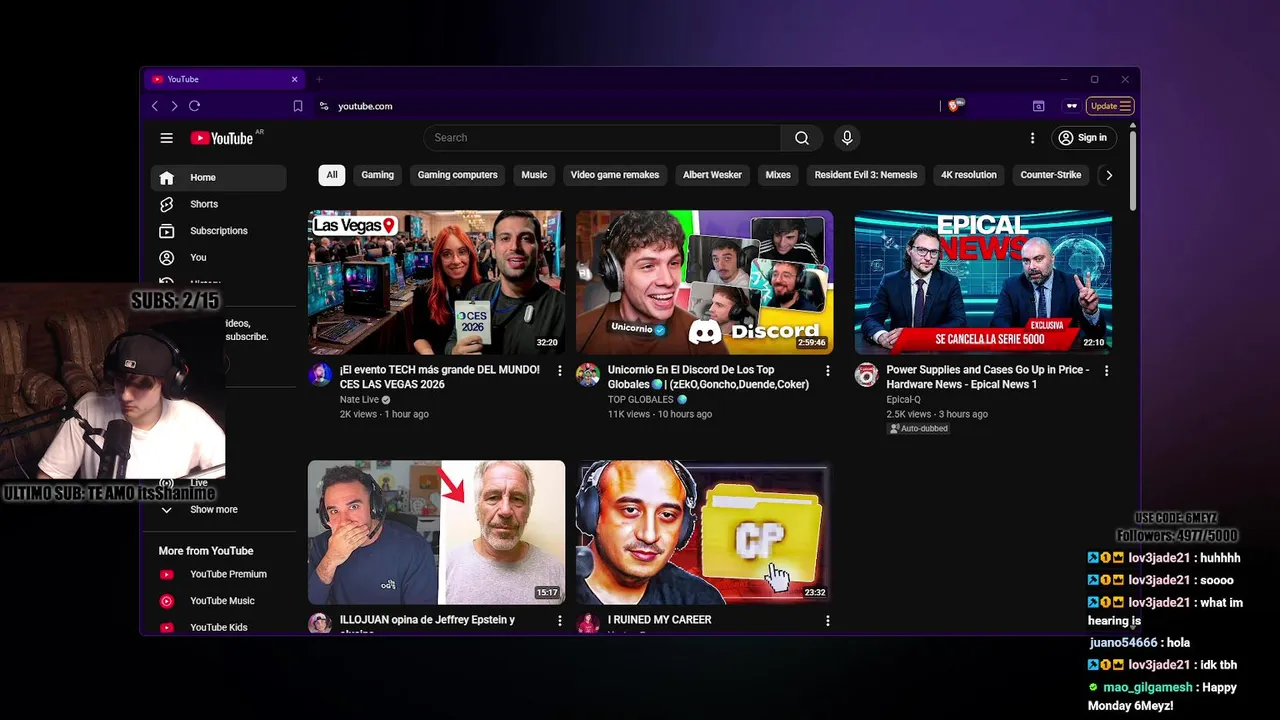Play the Epical News thumbnail
The height and width of the screenshot is (720, 1280).
point(983,282)
